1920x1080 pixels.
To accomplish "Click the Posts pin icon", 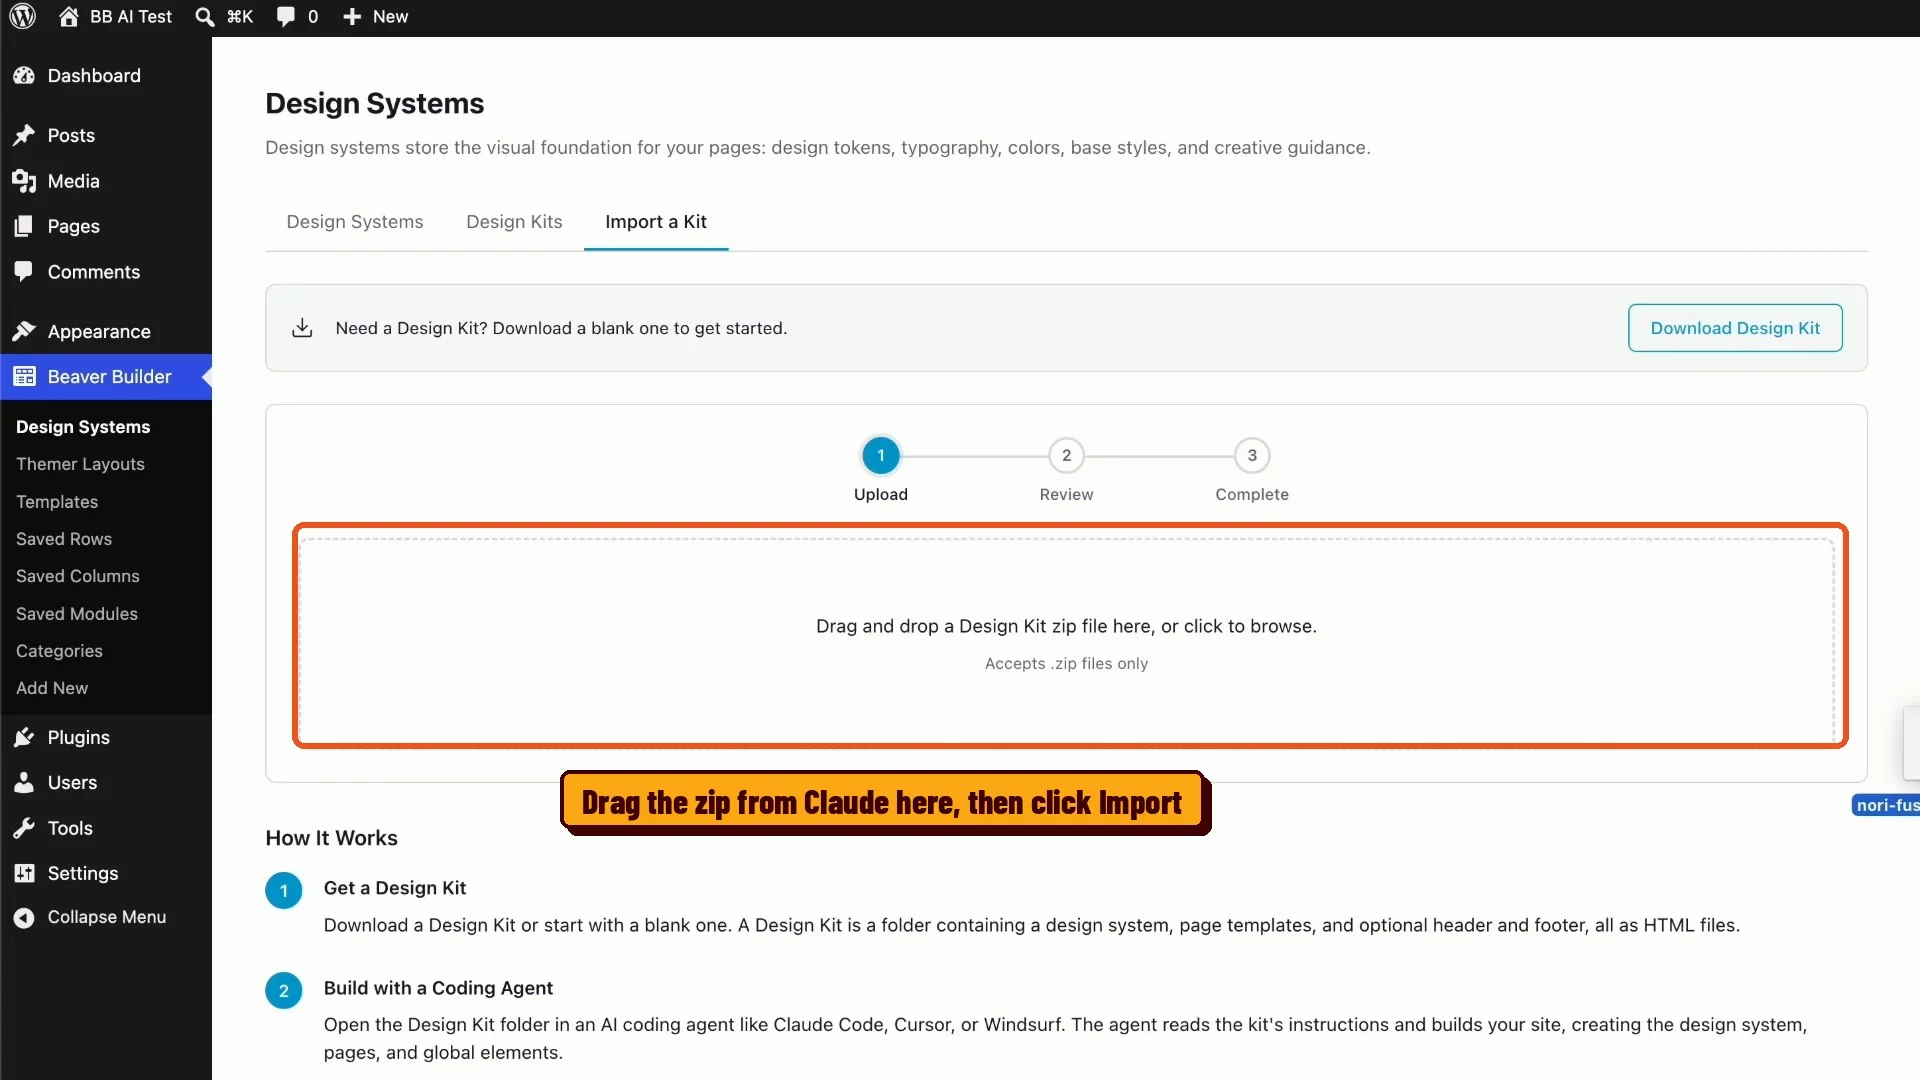I will click(x=24, y=135).
